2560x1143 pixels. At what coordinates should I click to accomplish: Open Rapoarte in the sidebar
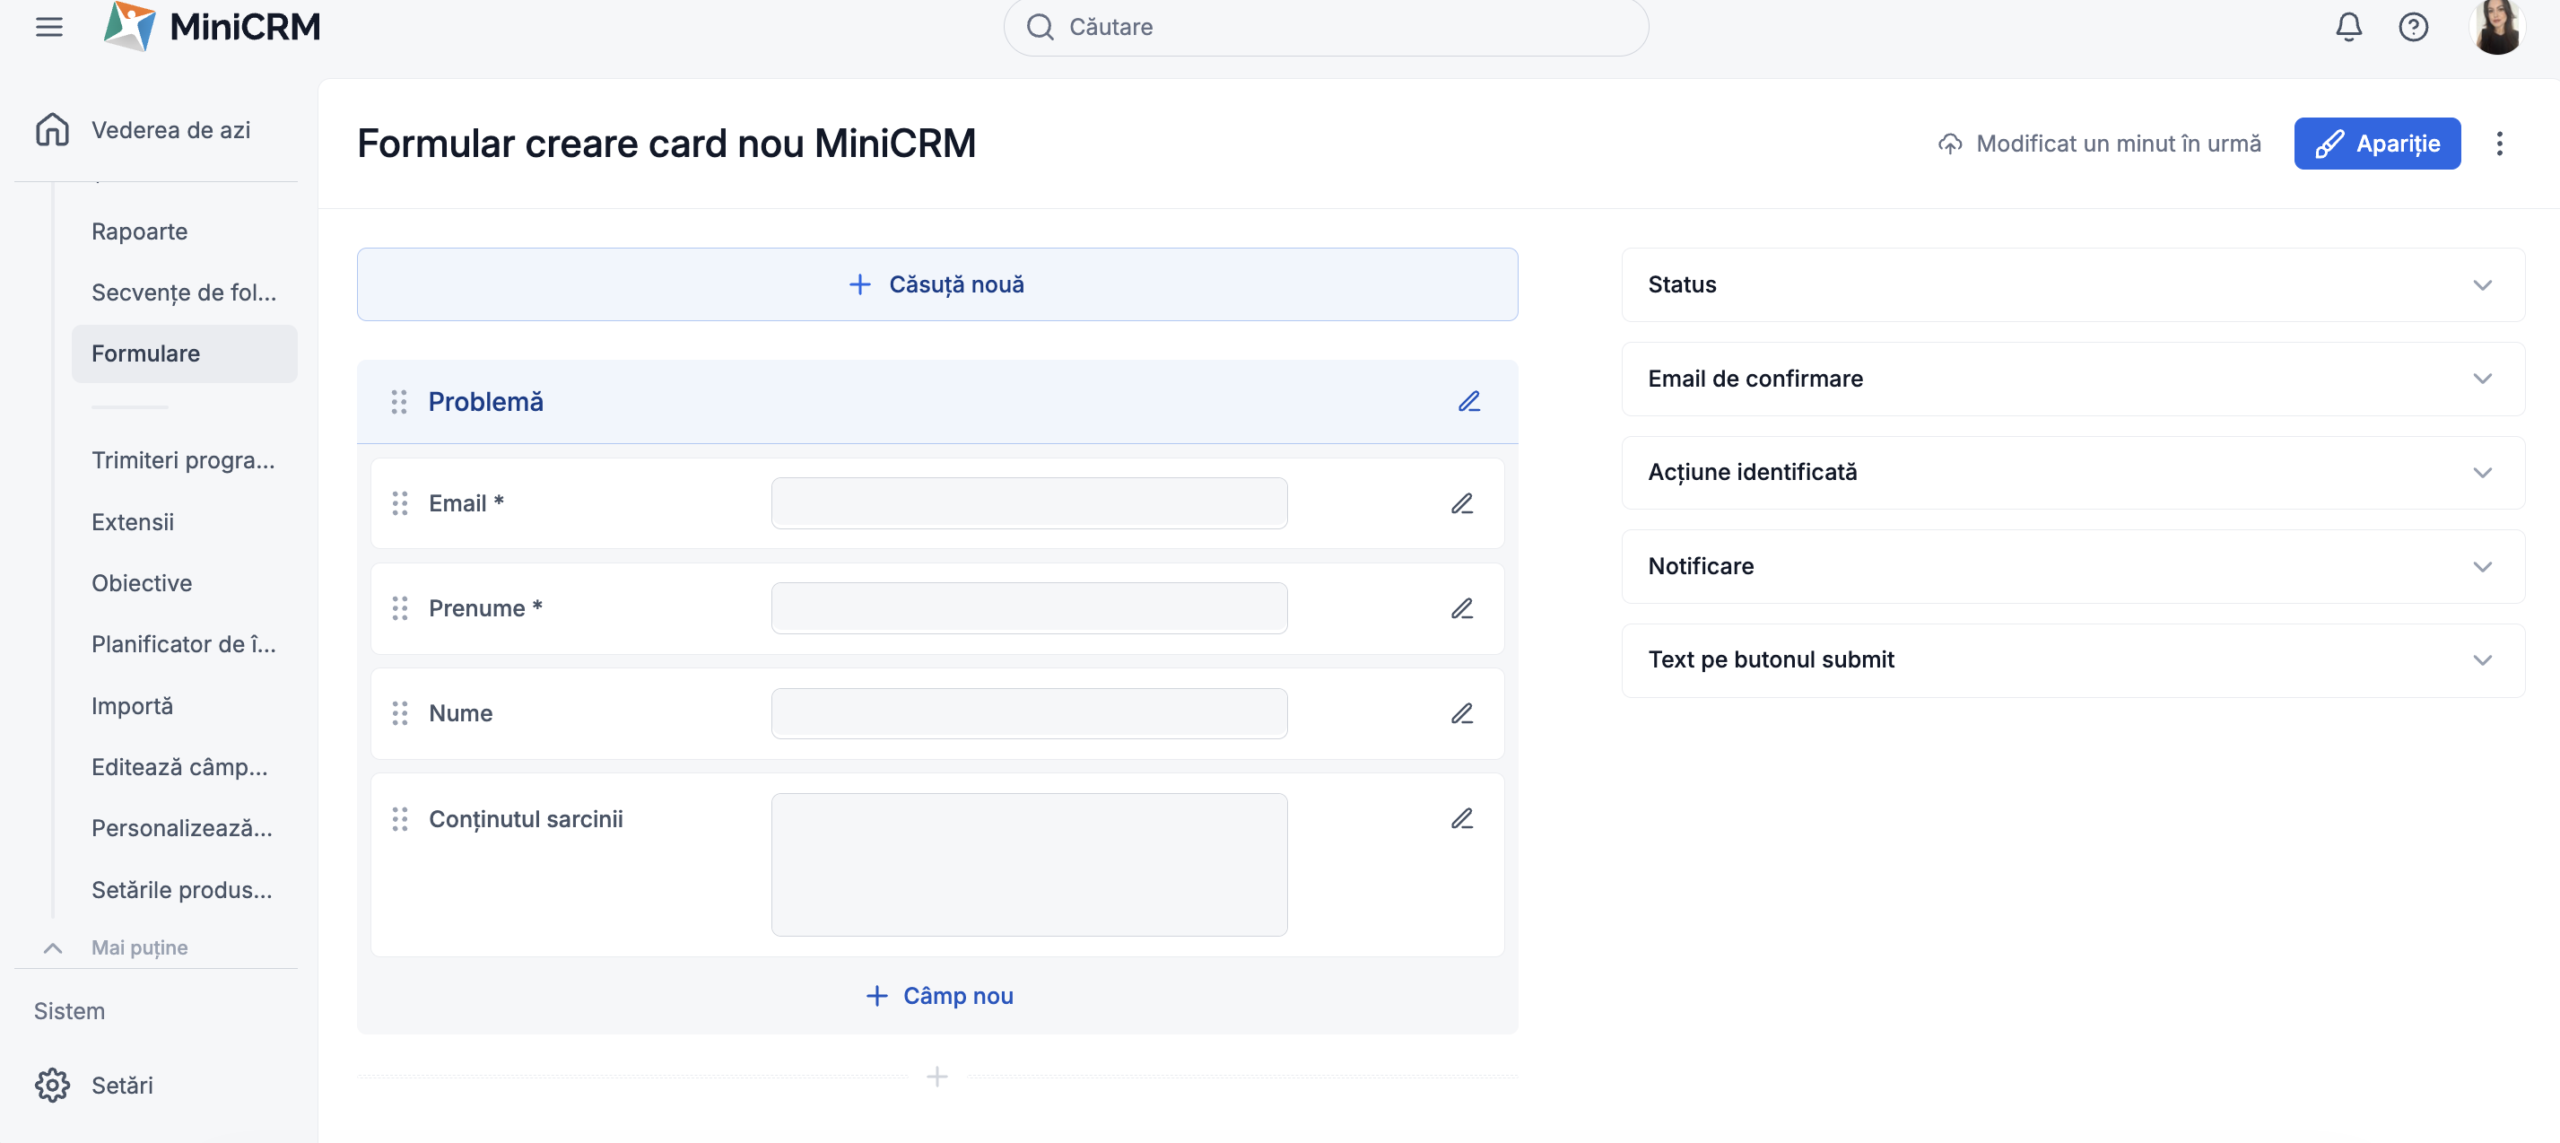coord(140,232)
